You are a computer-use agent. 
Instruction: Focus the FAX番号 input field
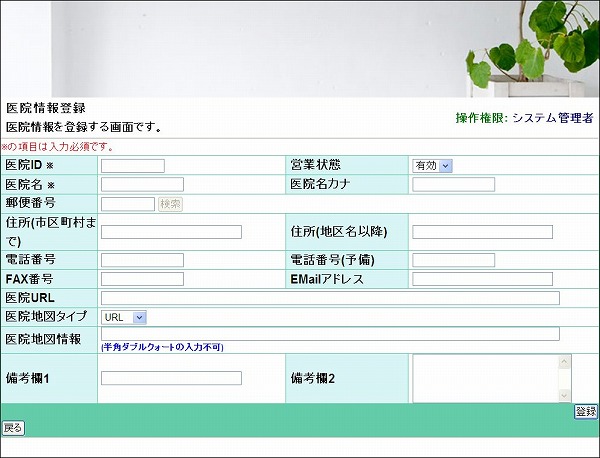142,279
